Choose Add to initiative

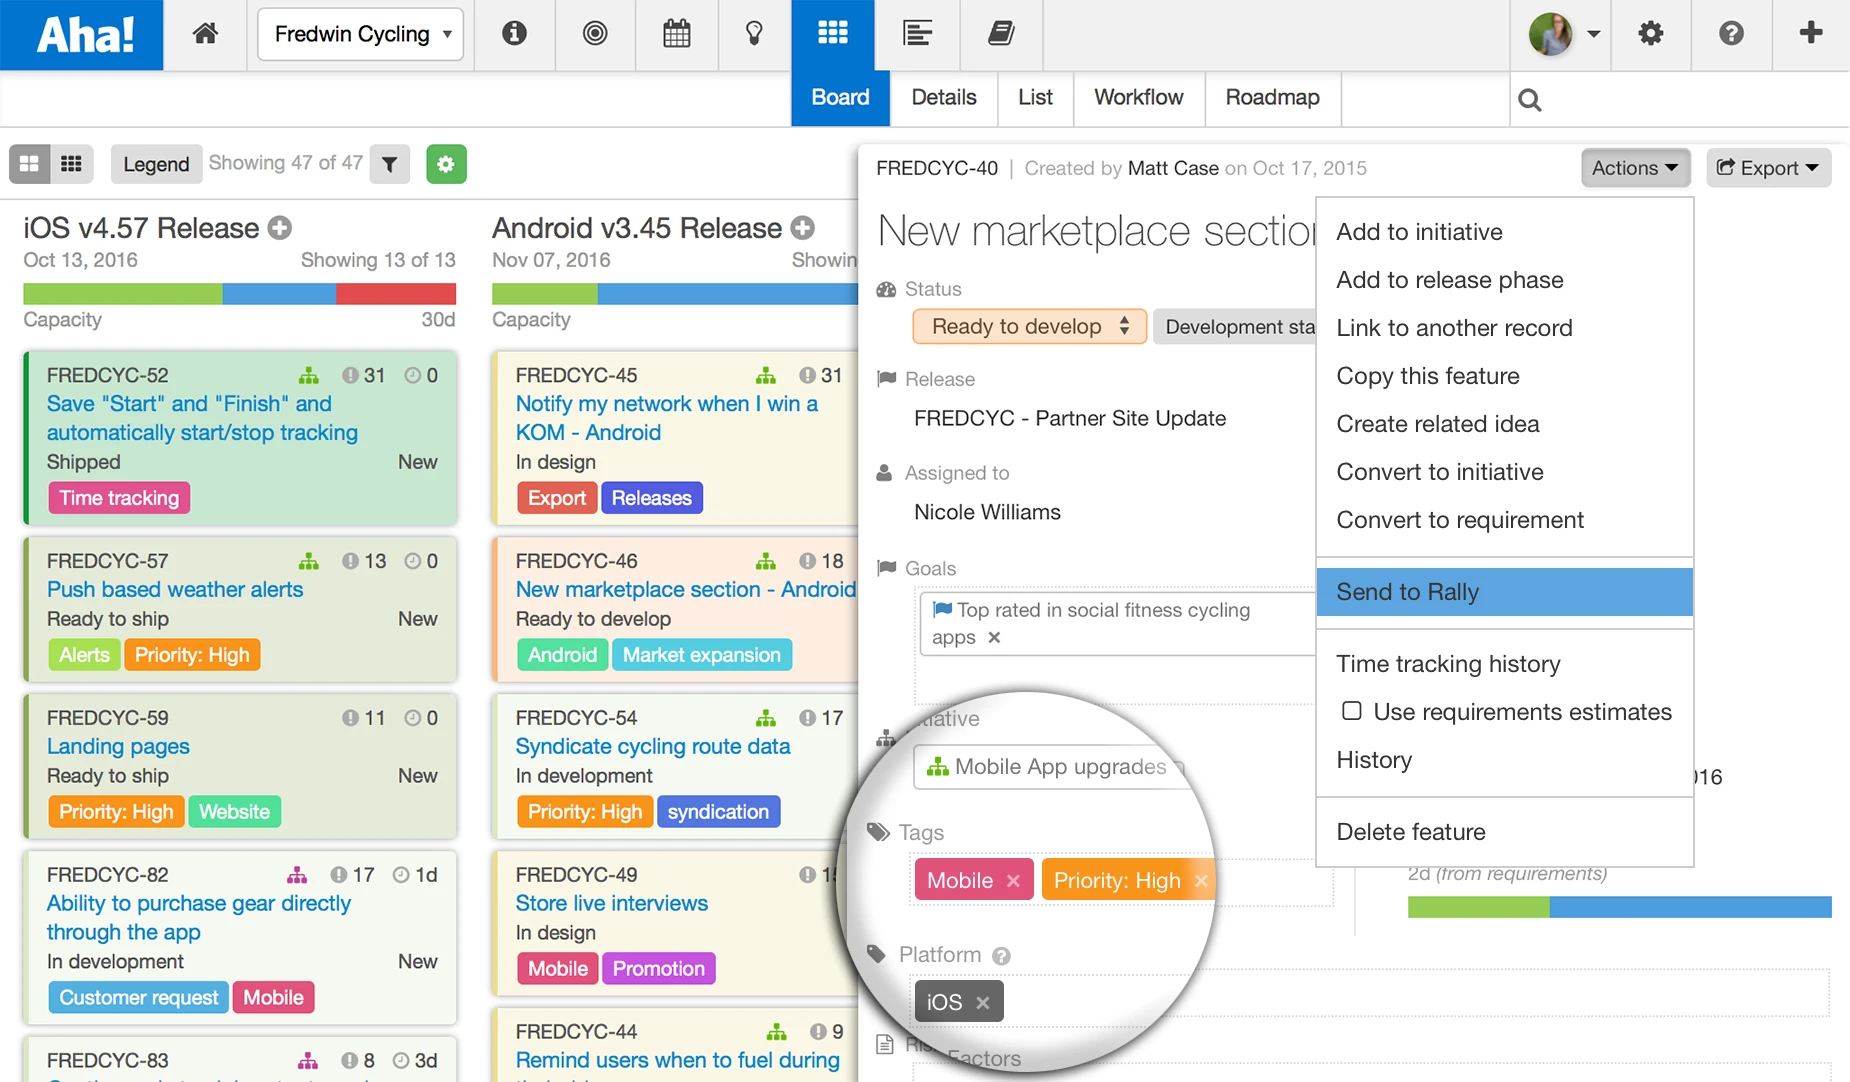point(1505,232)
